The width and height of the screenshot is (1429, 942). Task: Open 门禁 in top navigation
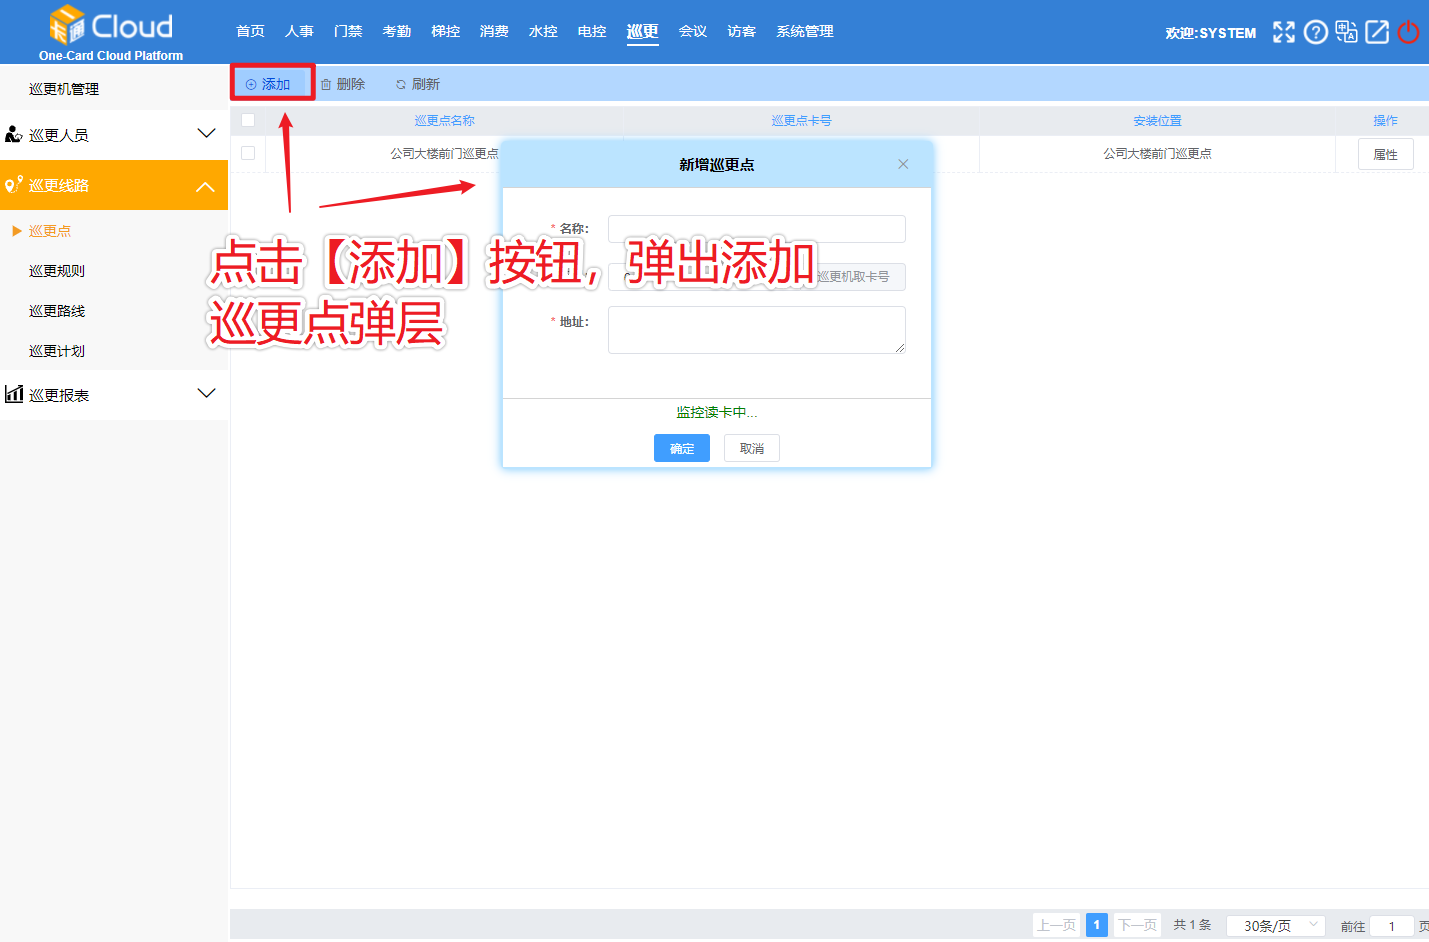(x=348, y=31)
